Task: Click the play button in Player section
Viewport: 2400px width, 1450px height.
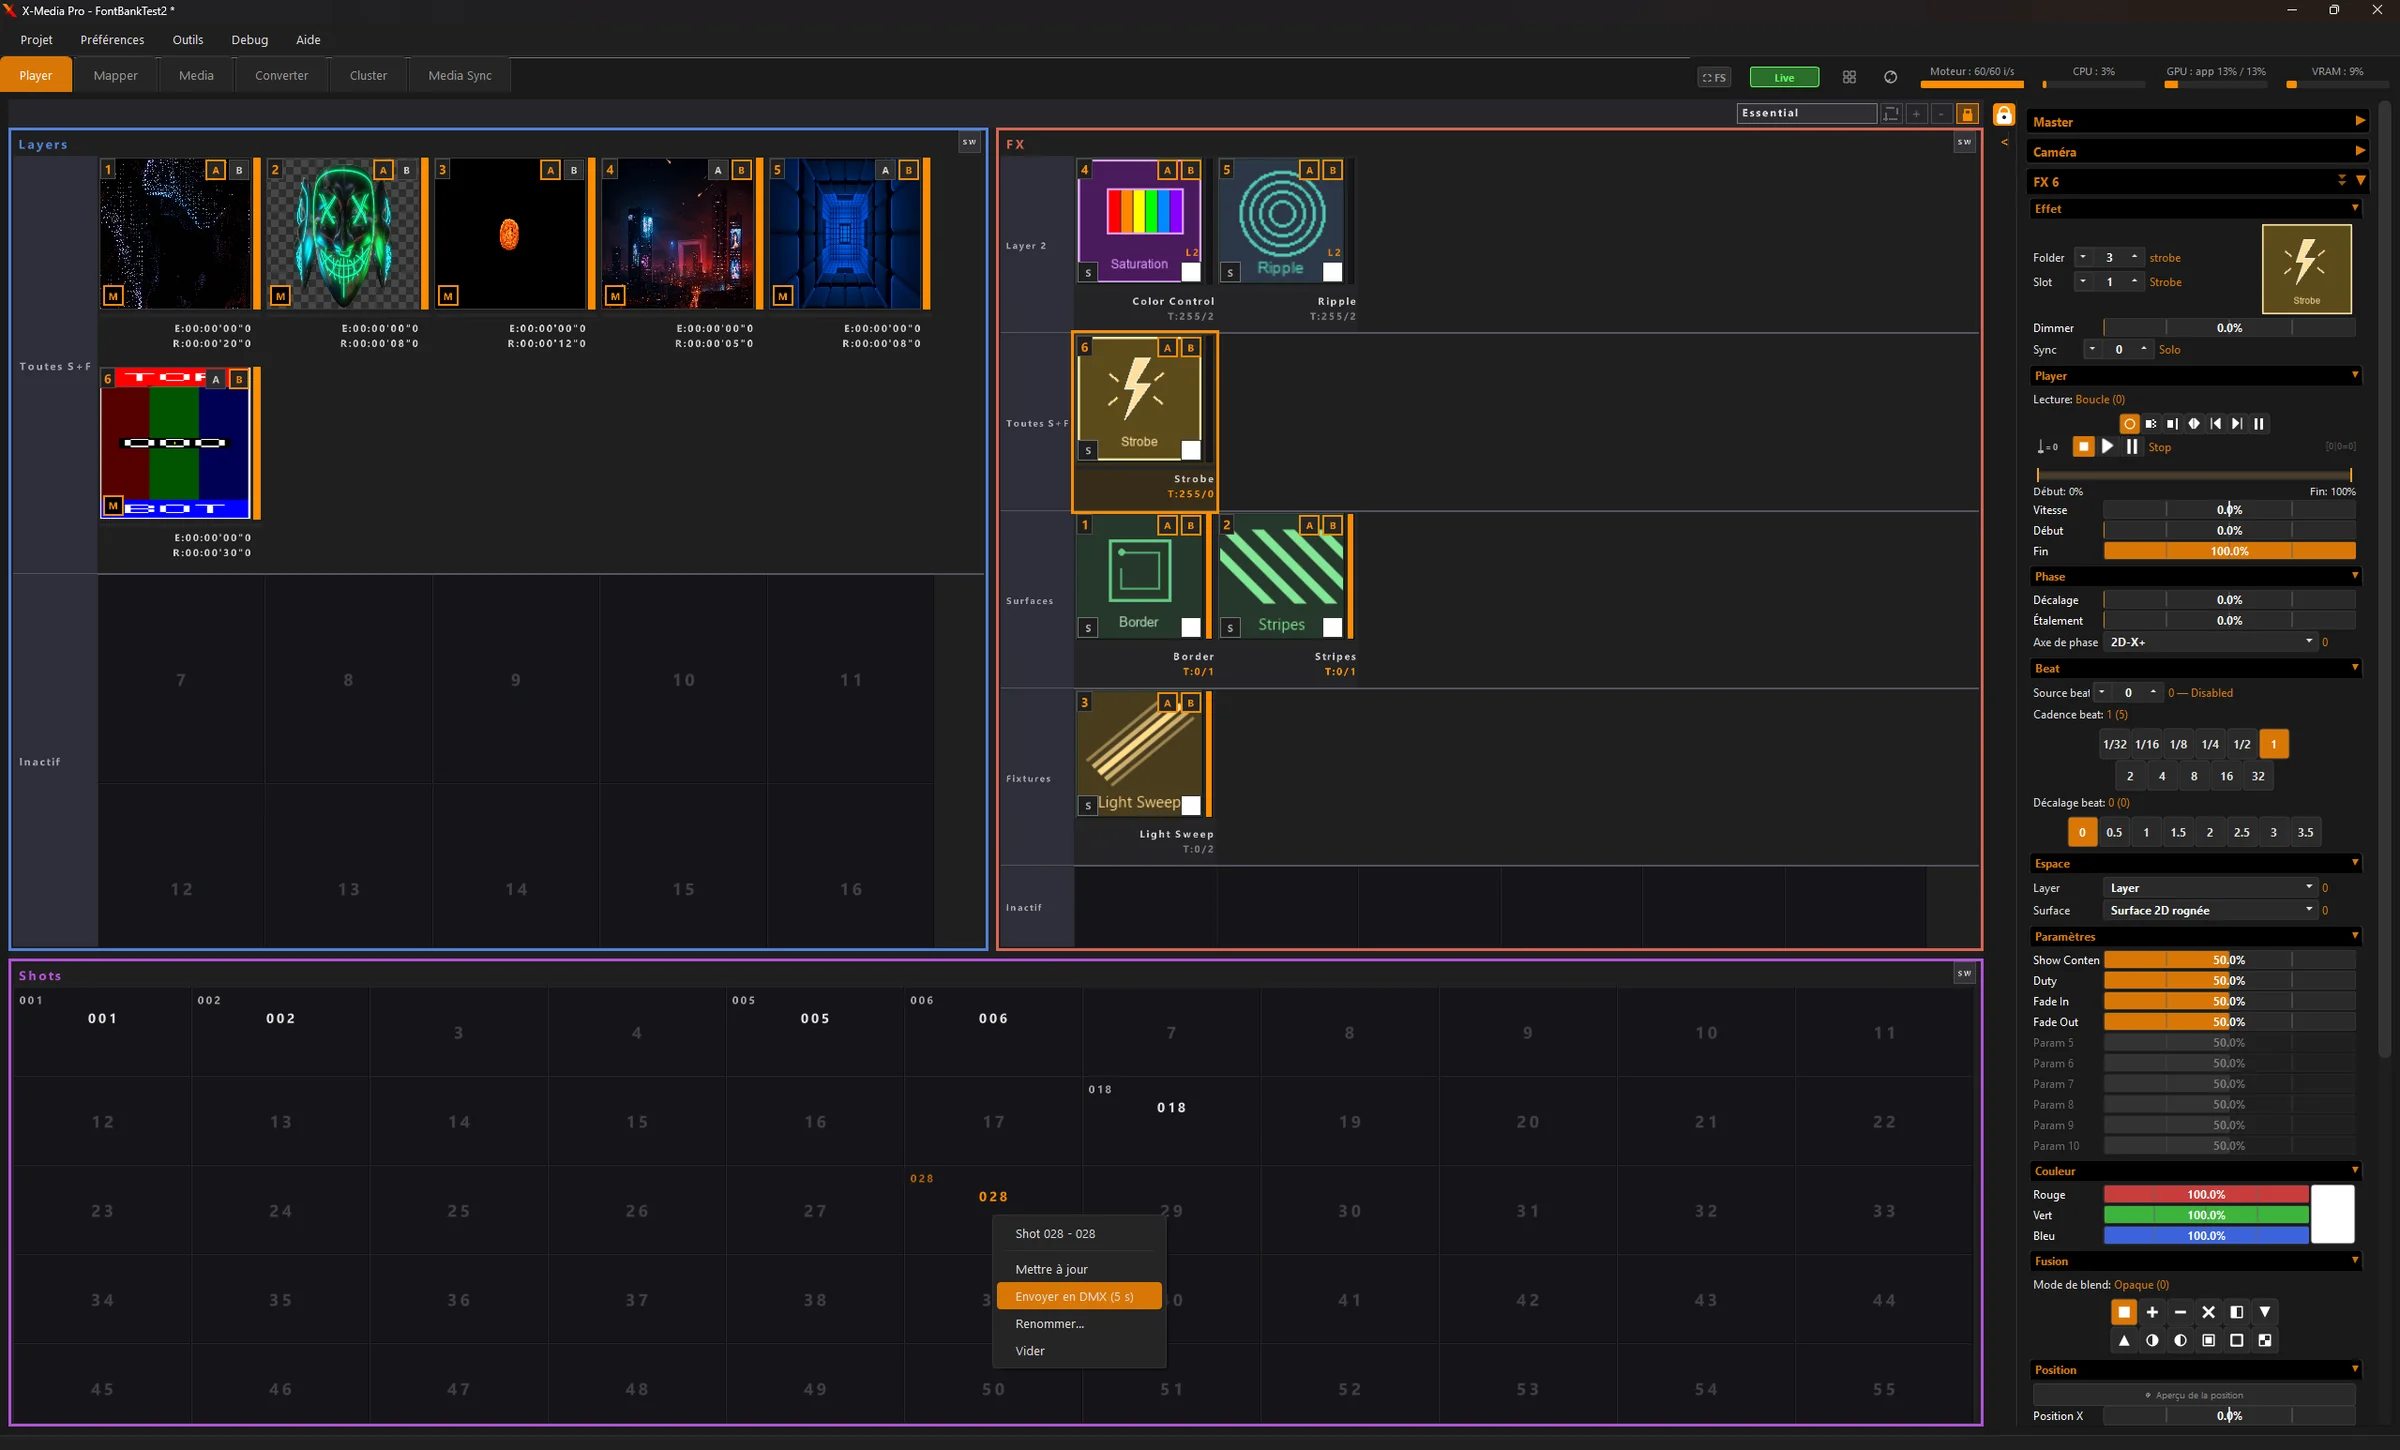Action: (x=2107, y=447)
